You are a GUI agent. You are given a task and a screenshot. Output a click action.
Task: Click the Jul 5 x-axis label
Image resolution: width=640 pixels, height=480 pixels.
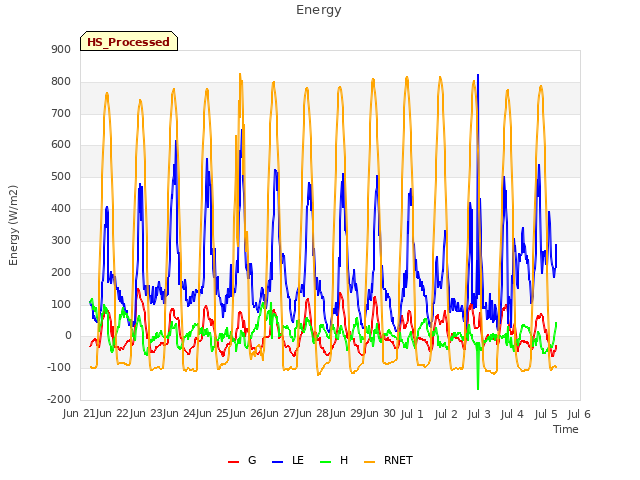pos(546,415)
